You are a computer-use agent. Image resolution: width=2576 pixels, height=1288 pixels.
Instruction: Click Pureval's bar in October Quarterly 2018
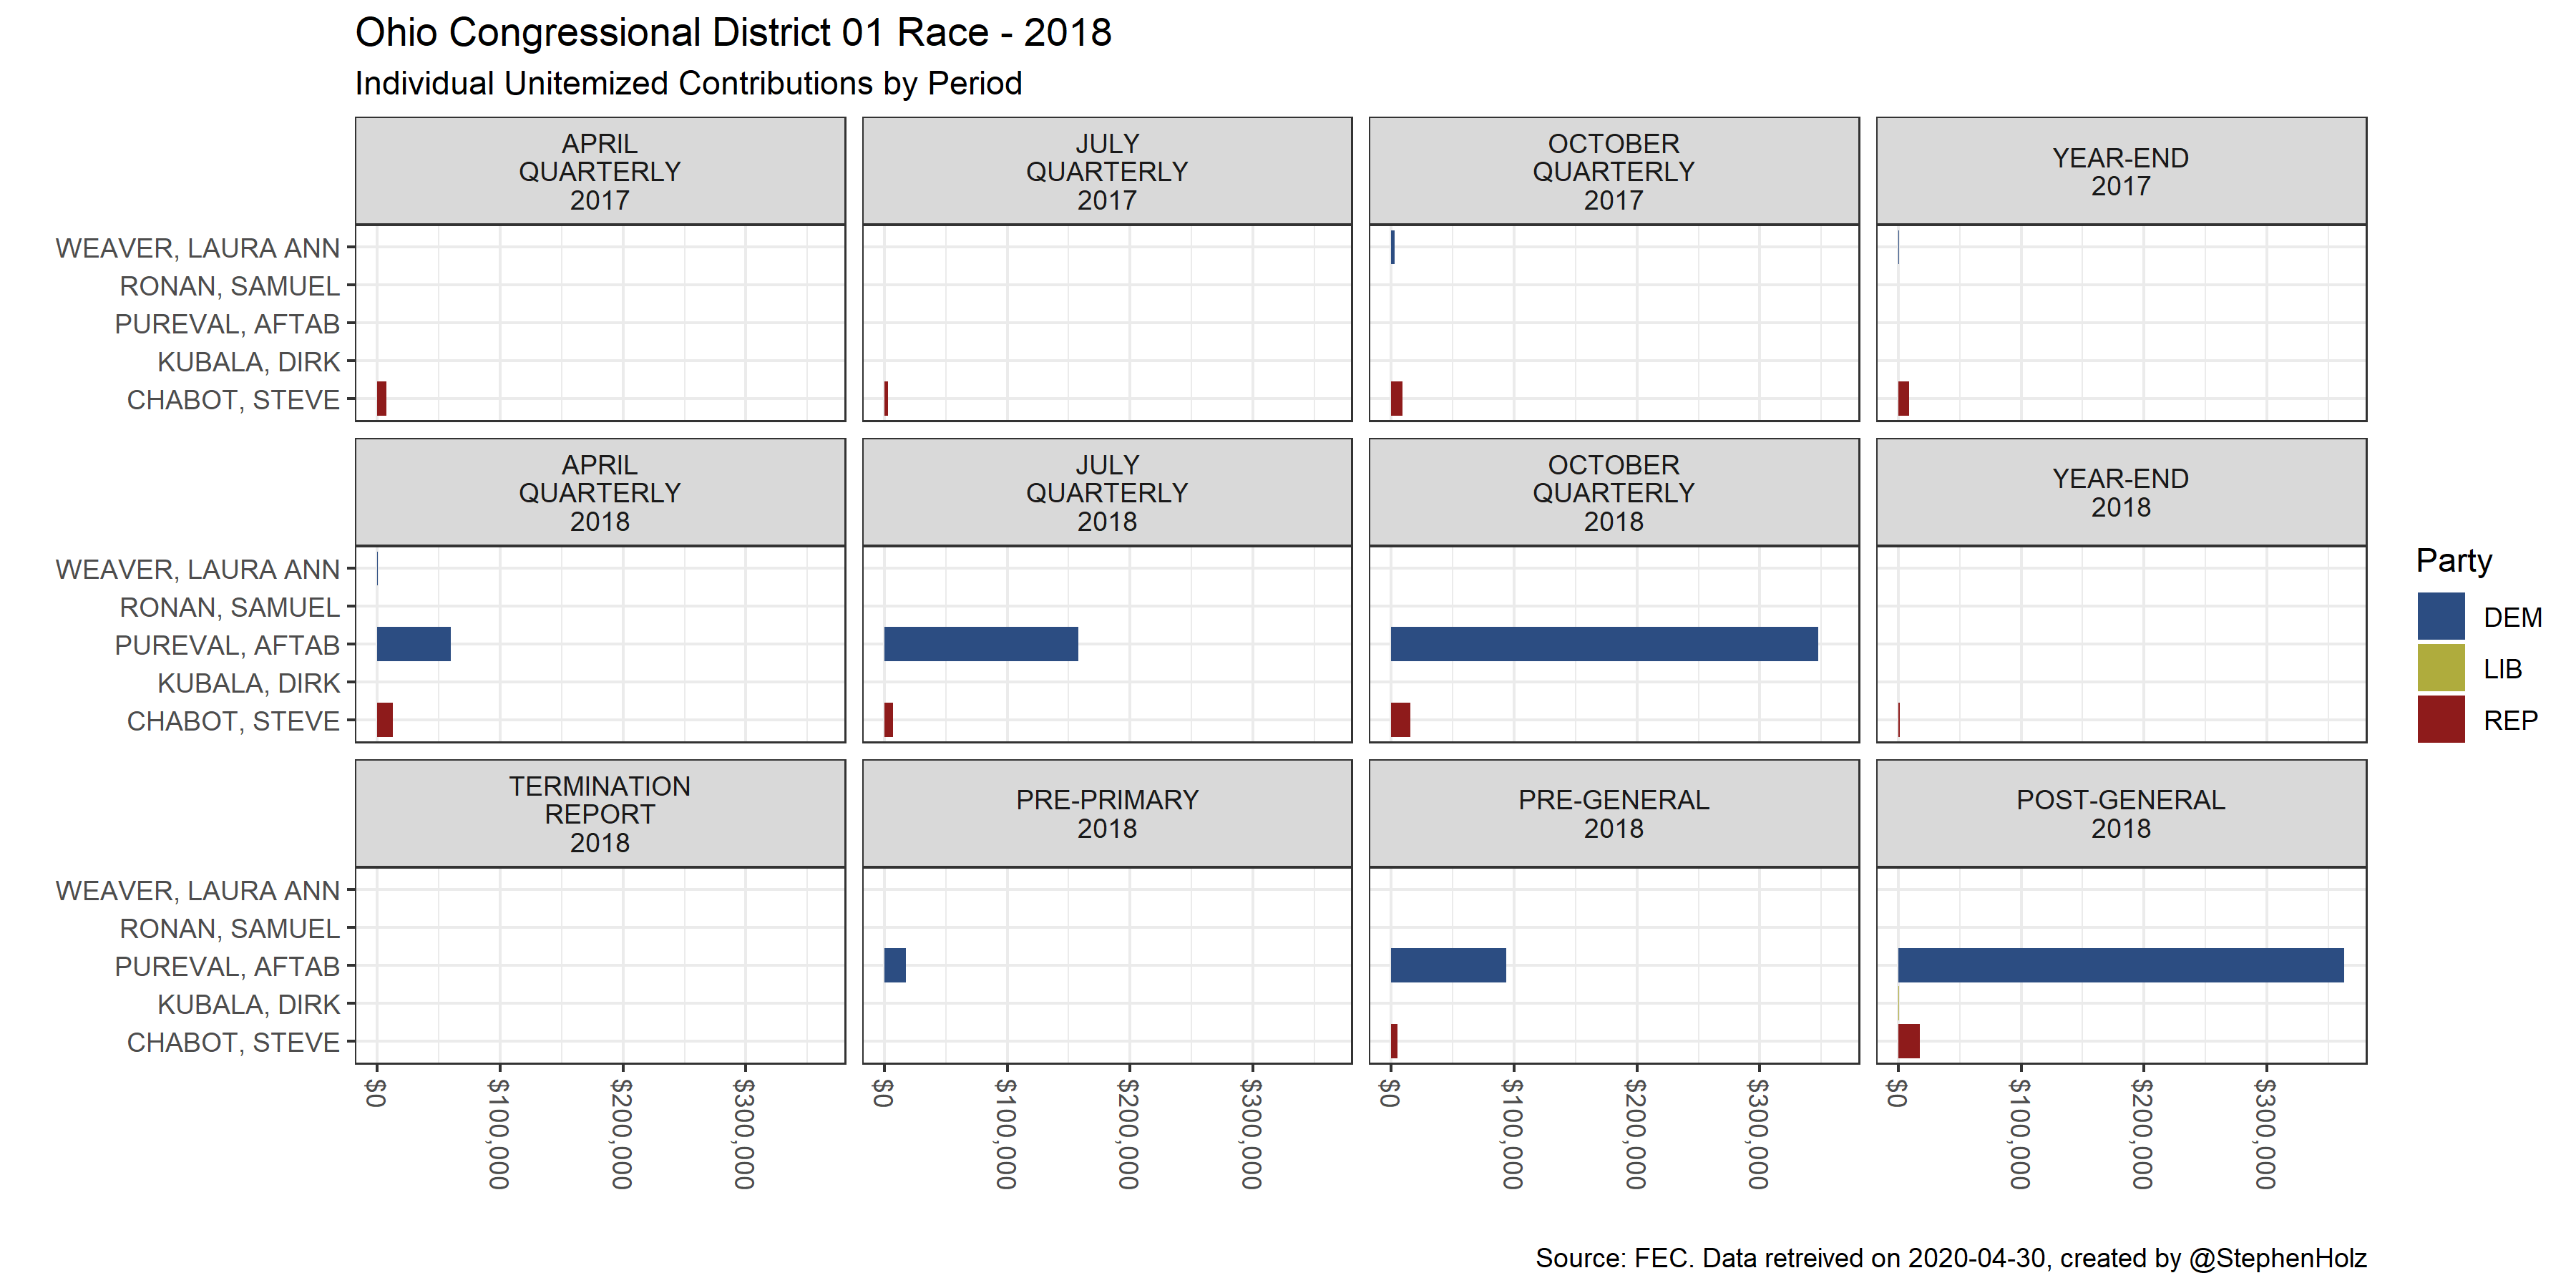coord(1603,644)
